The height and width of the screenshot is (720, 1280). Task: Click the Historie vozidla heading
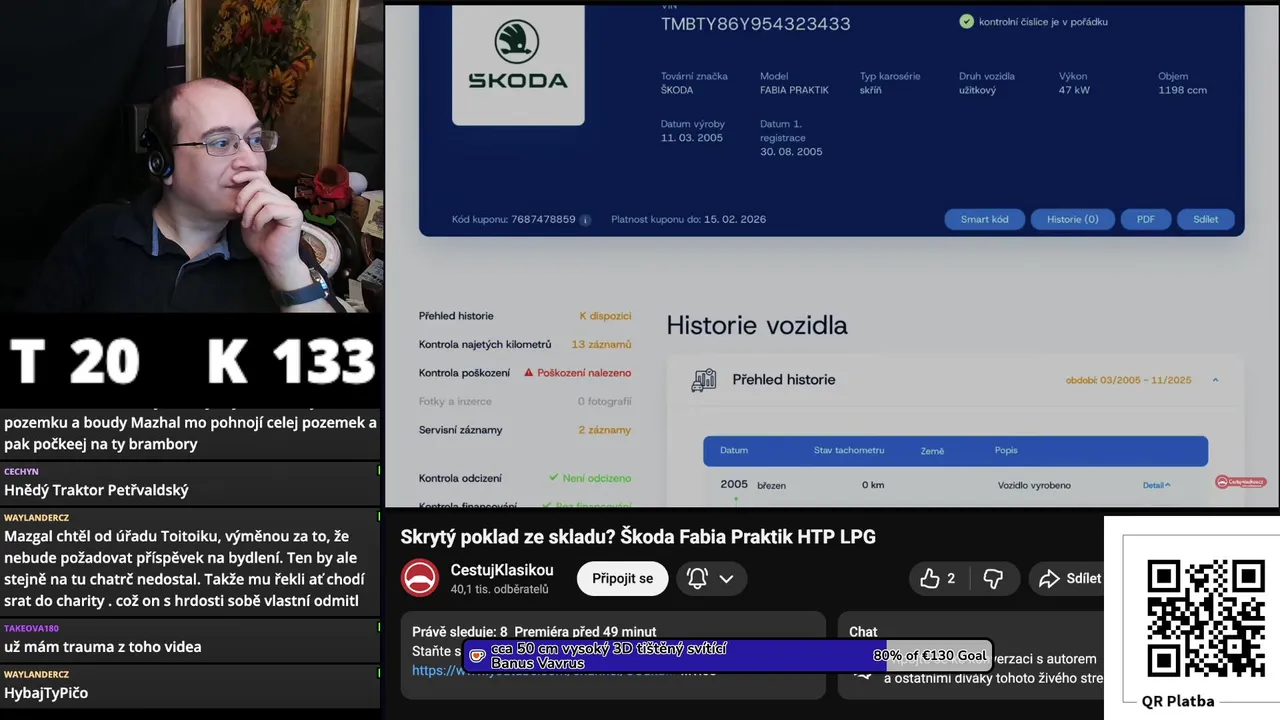757,325
